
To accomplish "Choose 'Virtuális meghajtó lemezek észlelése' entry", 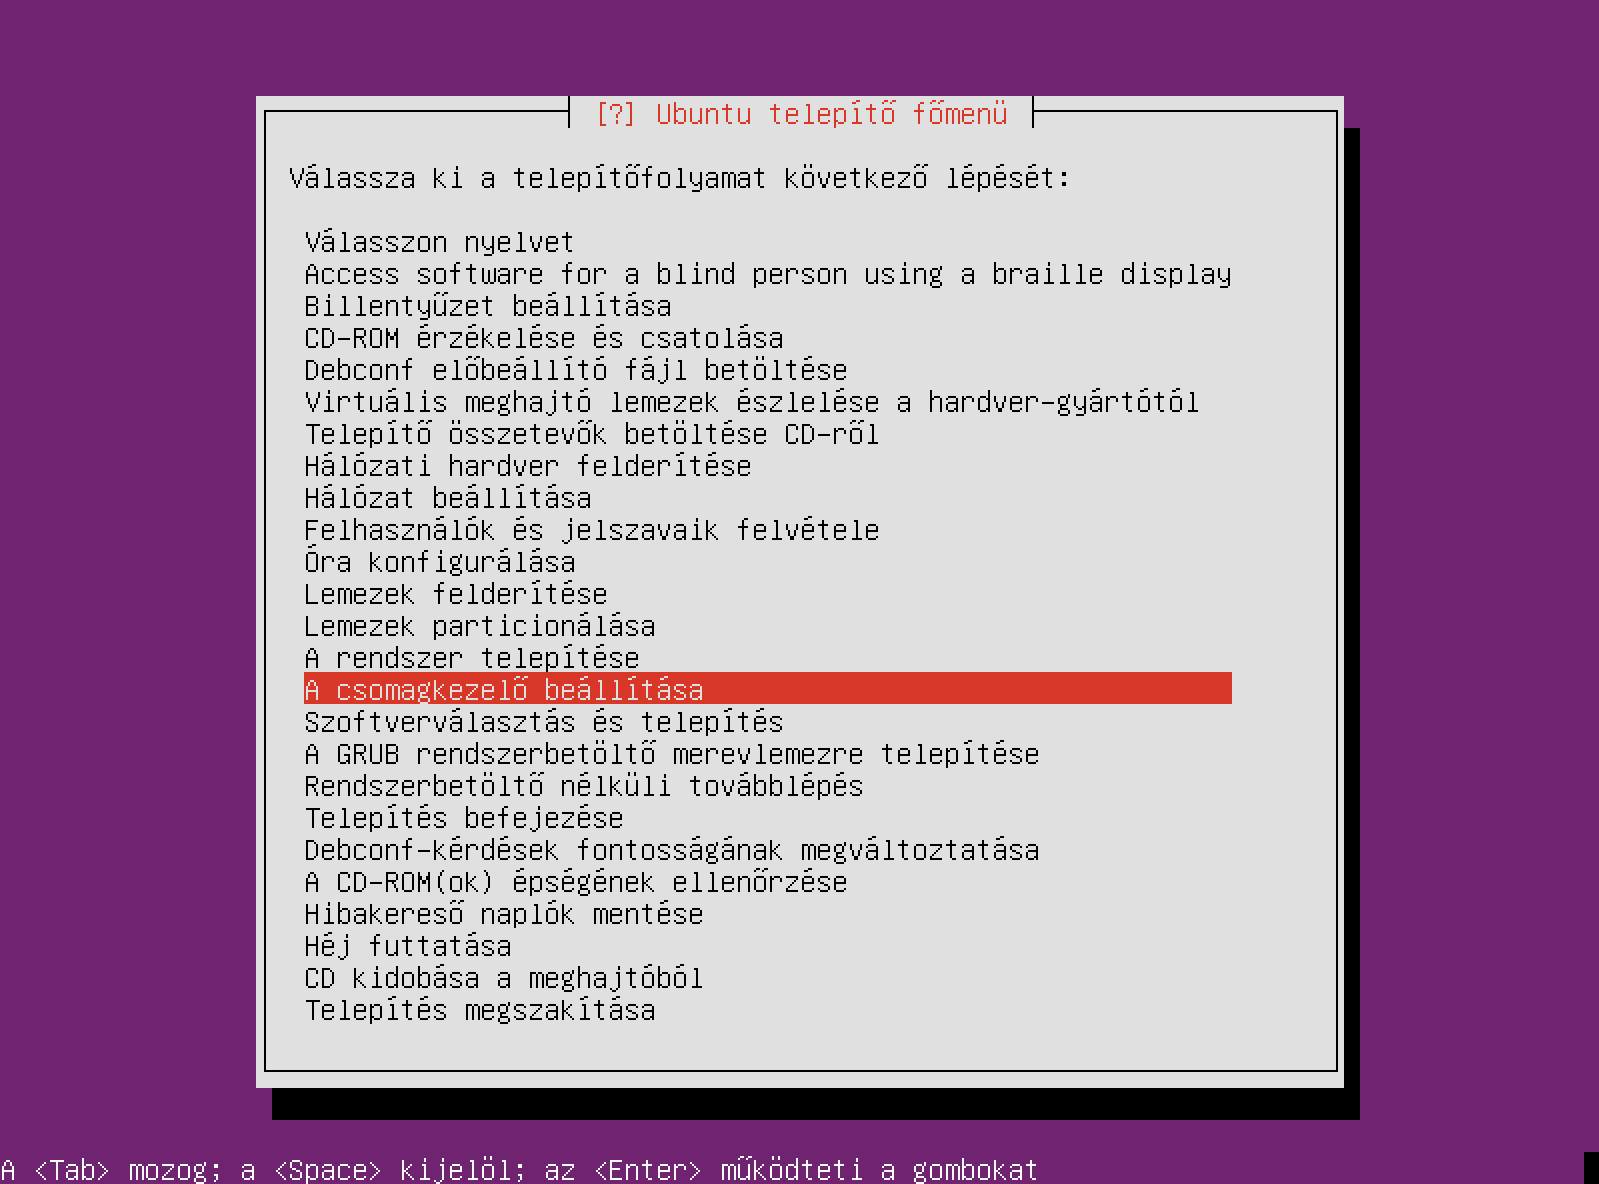I will pos(768,402).
